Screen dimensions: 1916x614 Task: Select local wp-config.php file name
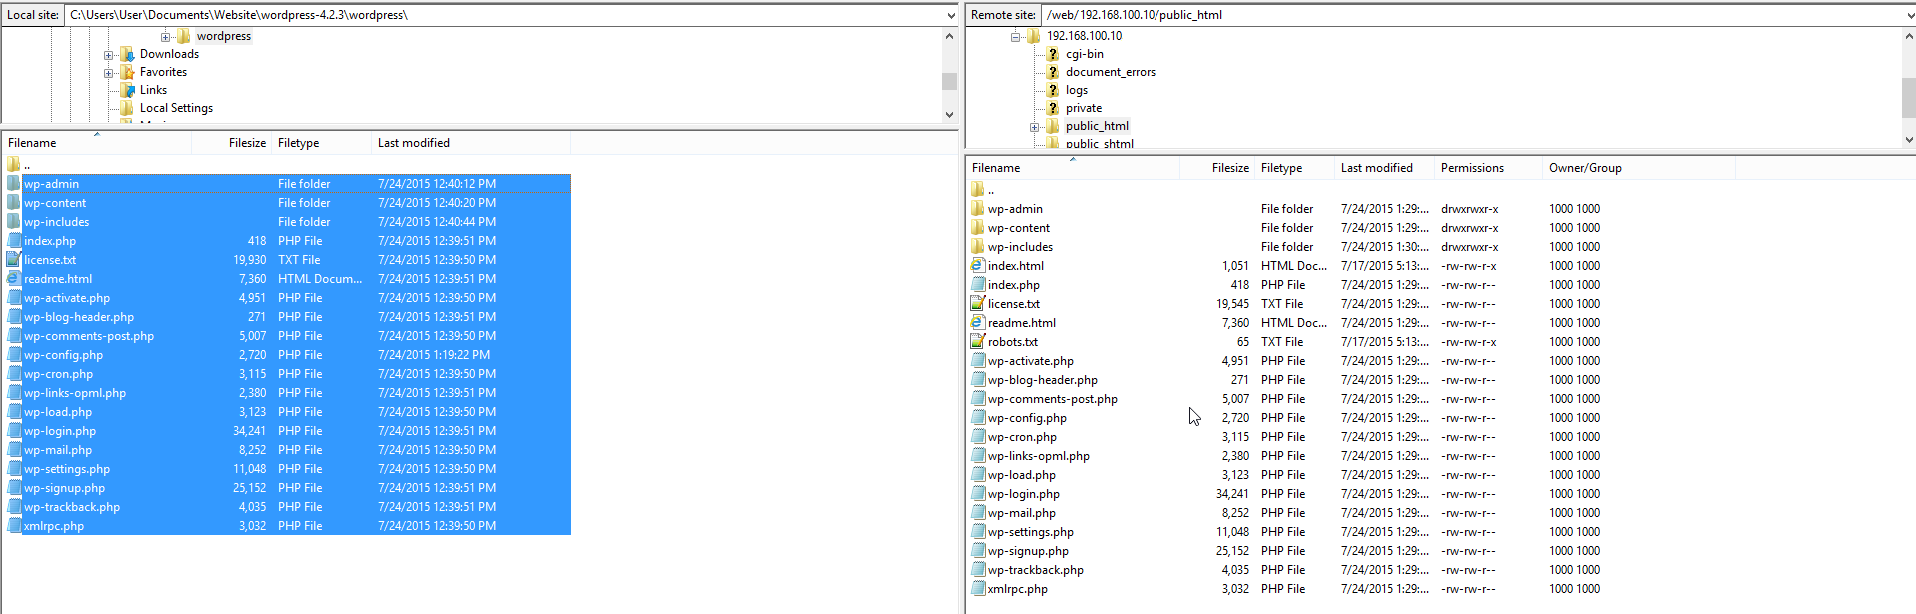(63, 355)
